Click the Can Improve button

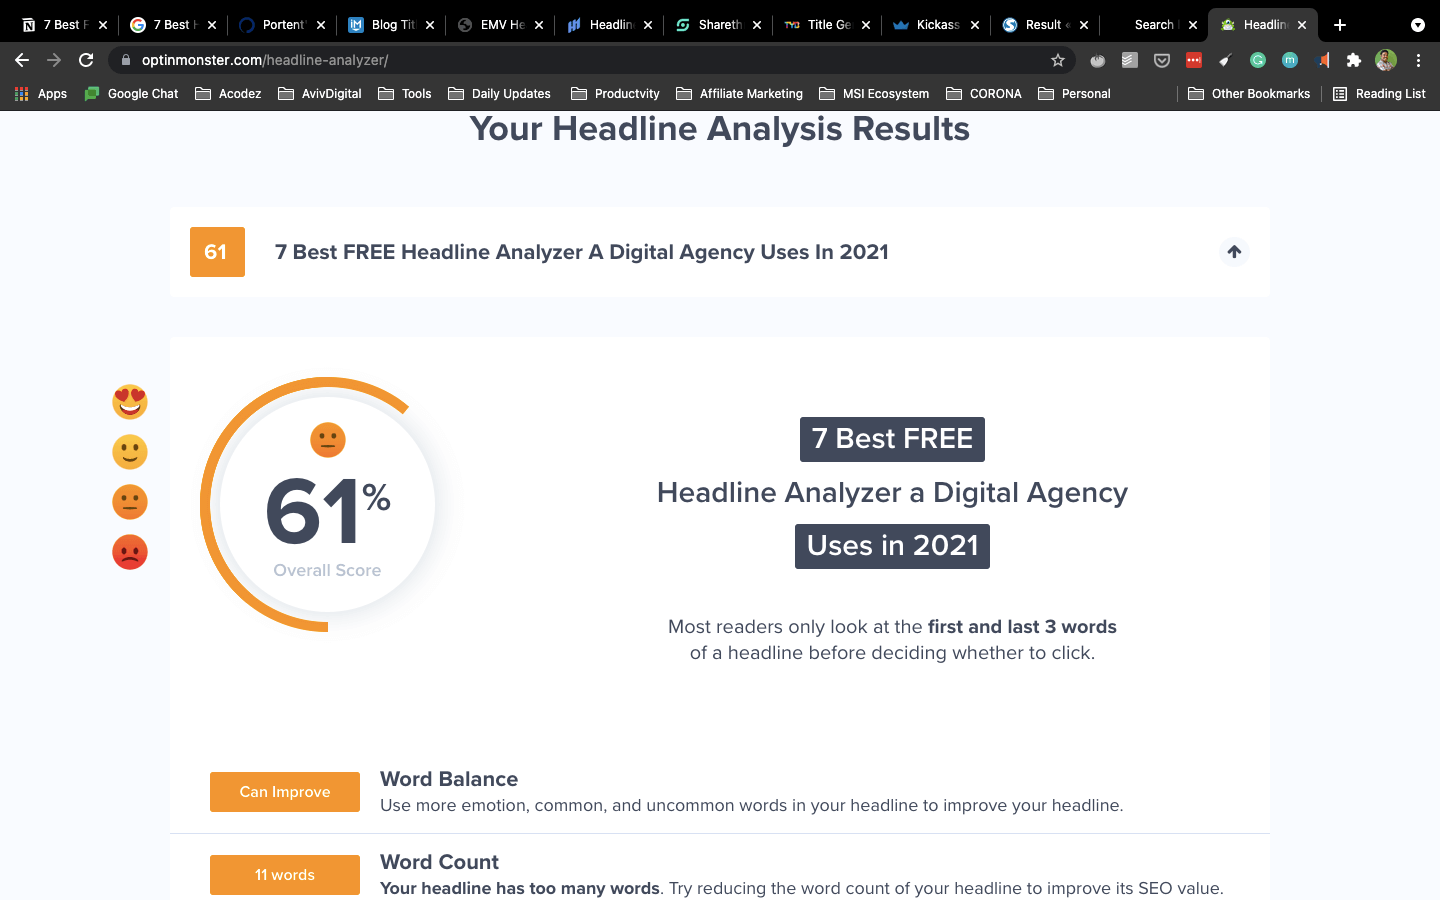coord(284,791)
